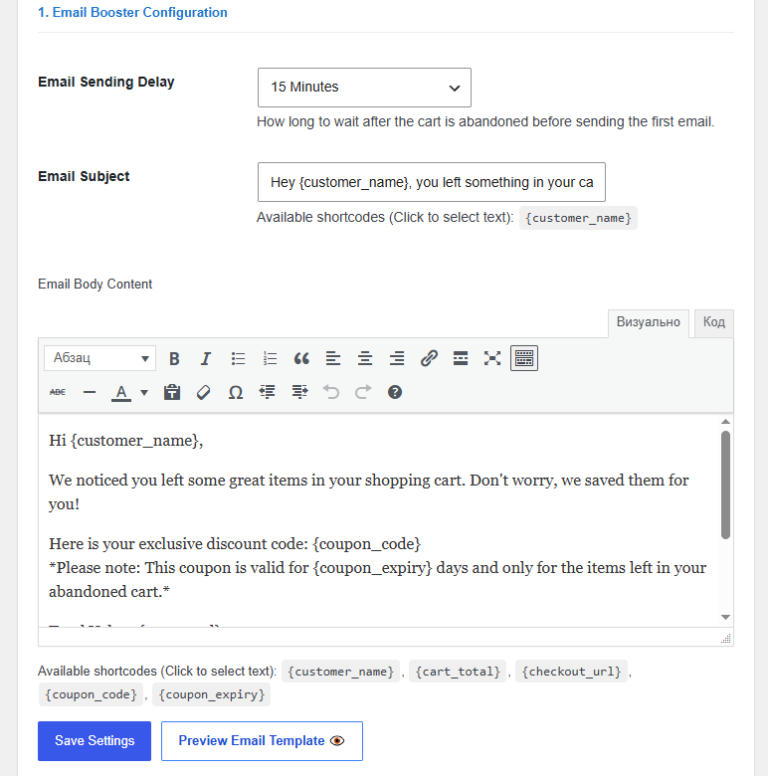Select the {cart_total} shortcode
The height and width of the screenshot is (776, 768).
pos(458,672)
